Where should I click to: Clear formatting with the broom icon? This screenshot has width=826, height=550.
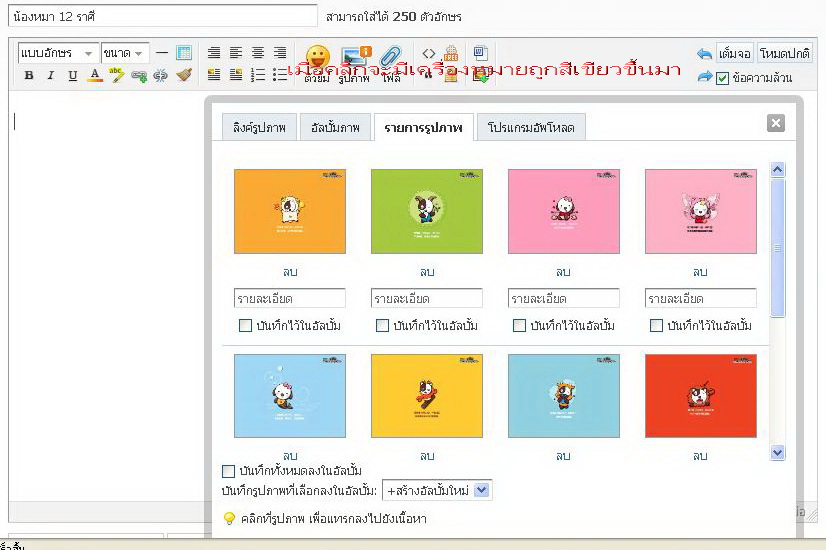pos(184,75)
